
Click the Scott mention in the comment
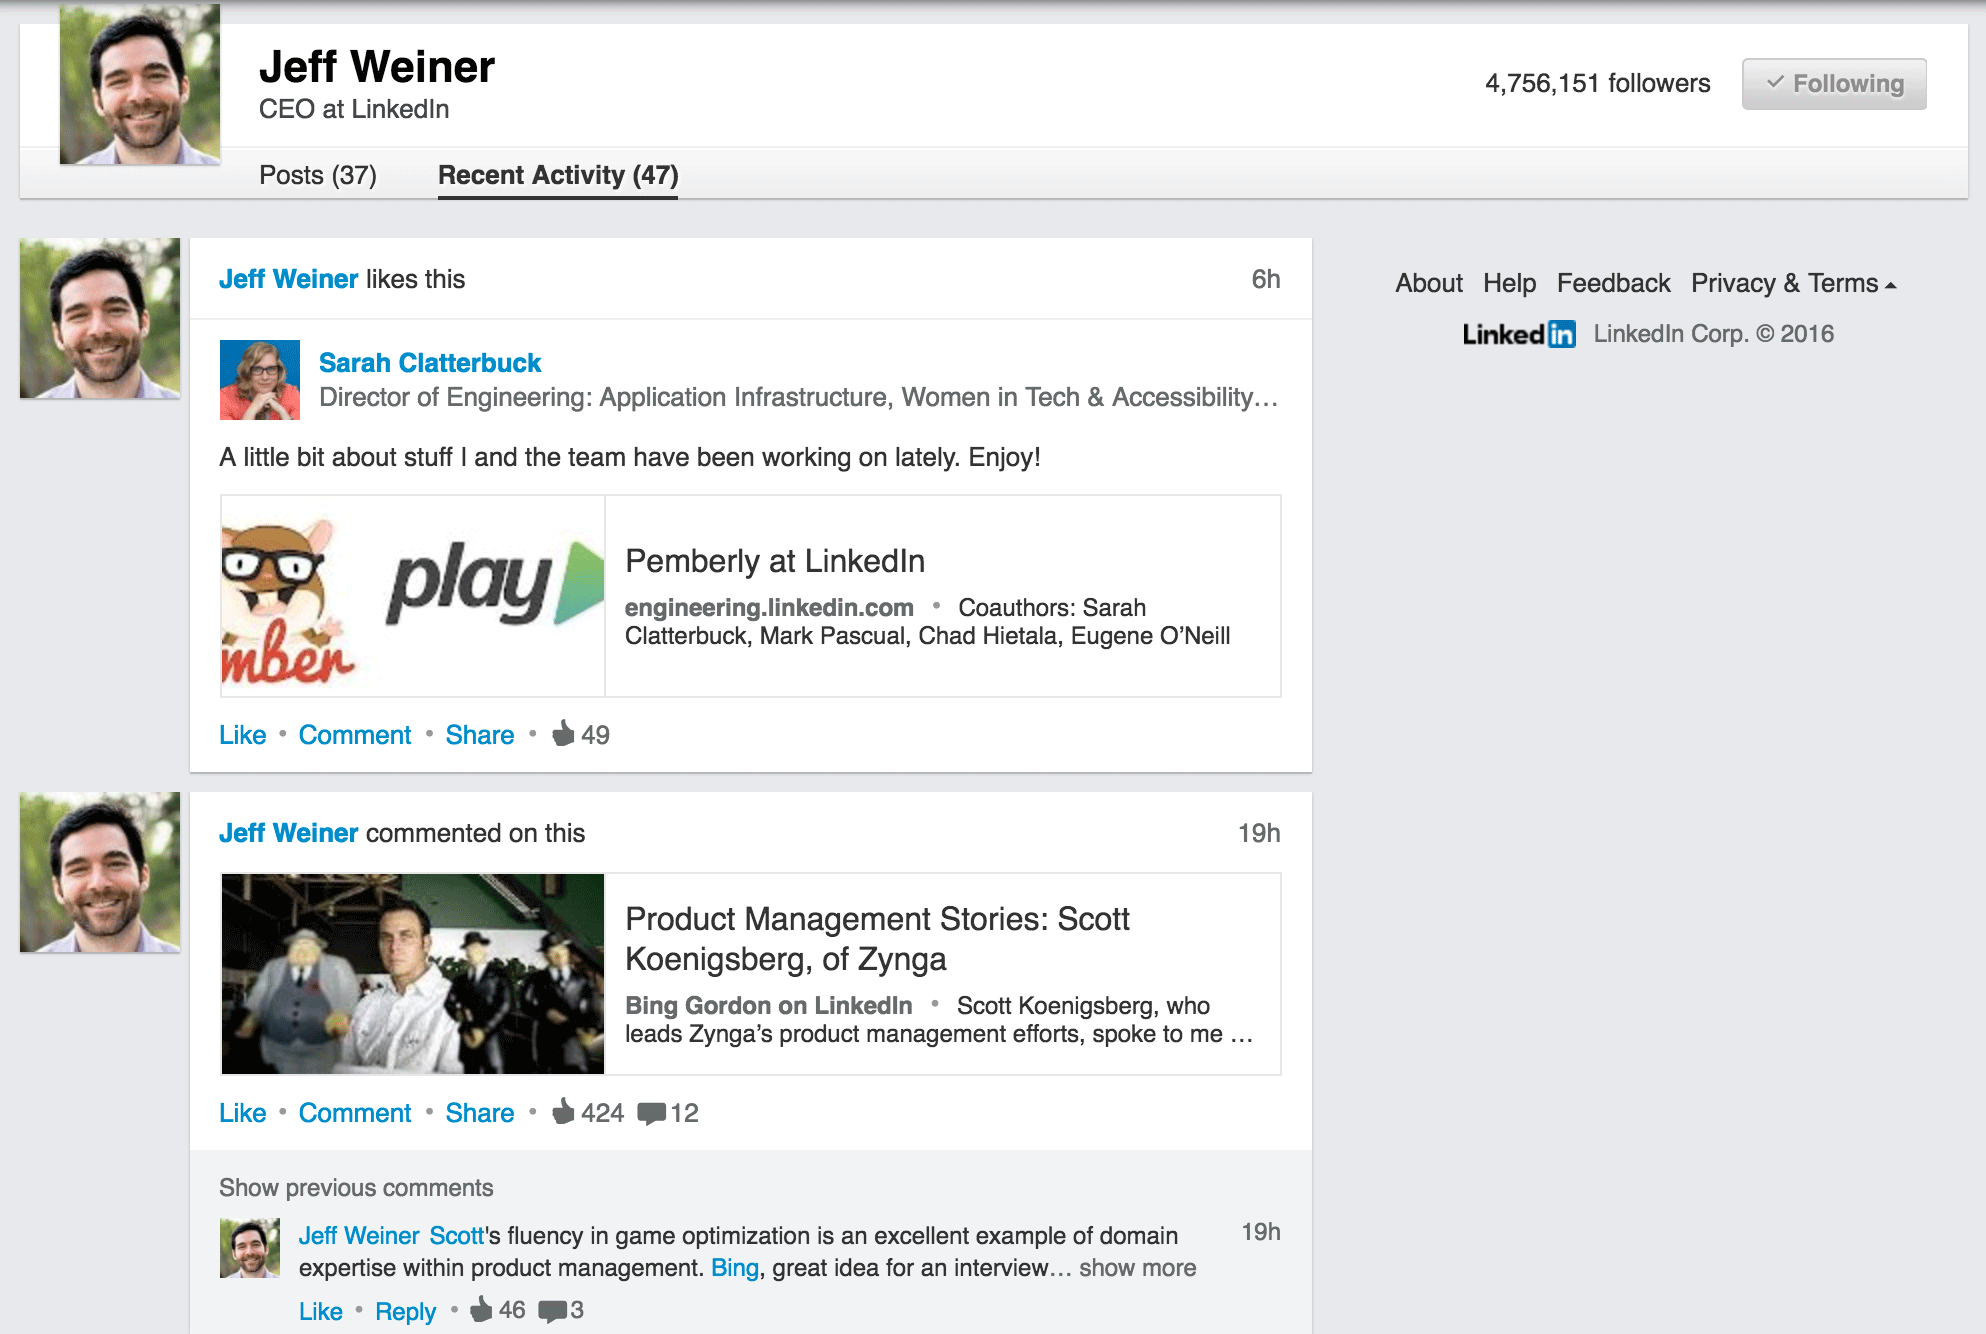[457, 1236]
